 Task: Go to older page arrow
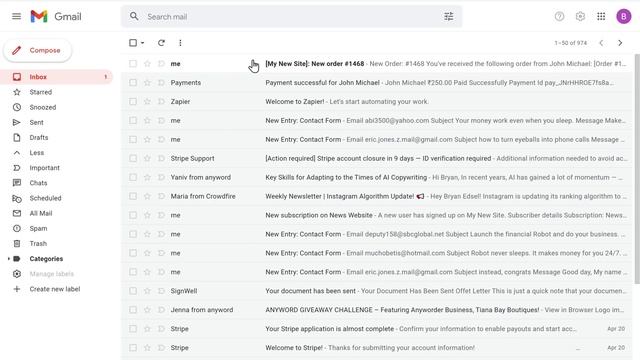[x=620, y=42]
